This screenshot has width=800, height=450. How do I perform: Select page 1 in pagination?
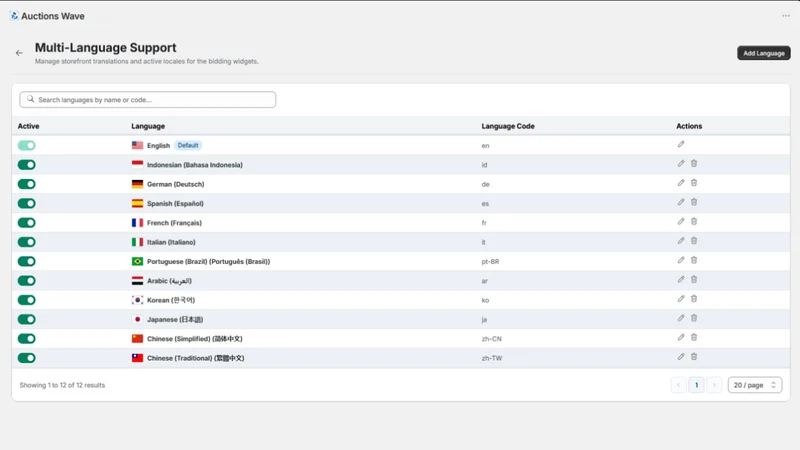tap(696, 385)
